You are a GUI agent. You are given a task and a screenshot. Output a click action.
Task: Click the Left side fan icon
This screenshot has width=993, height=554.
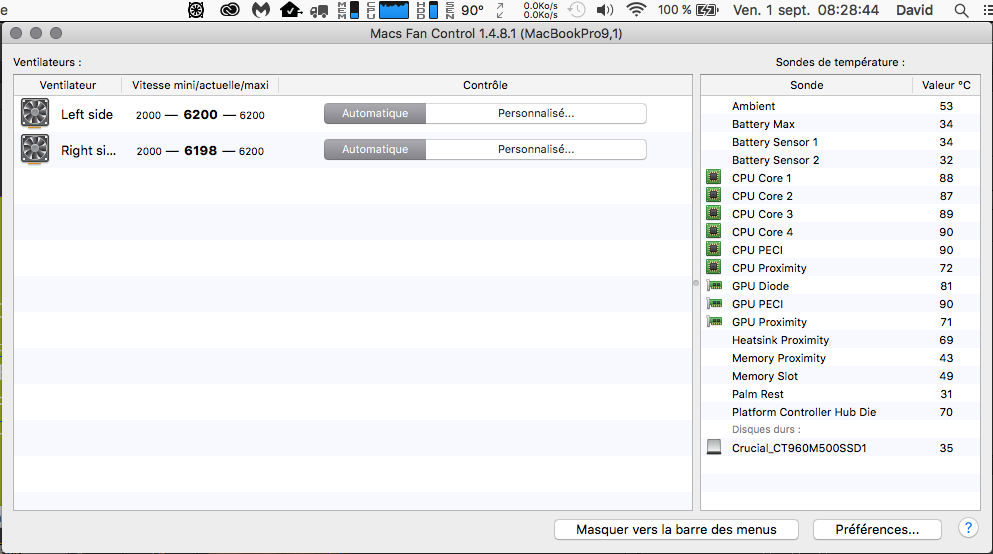35,114
